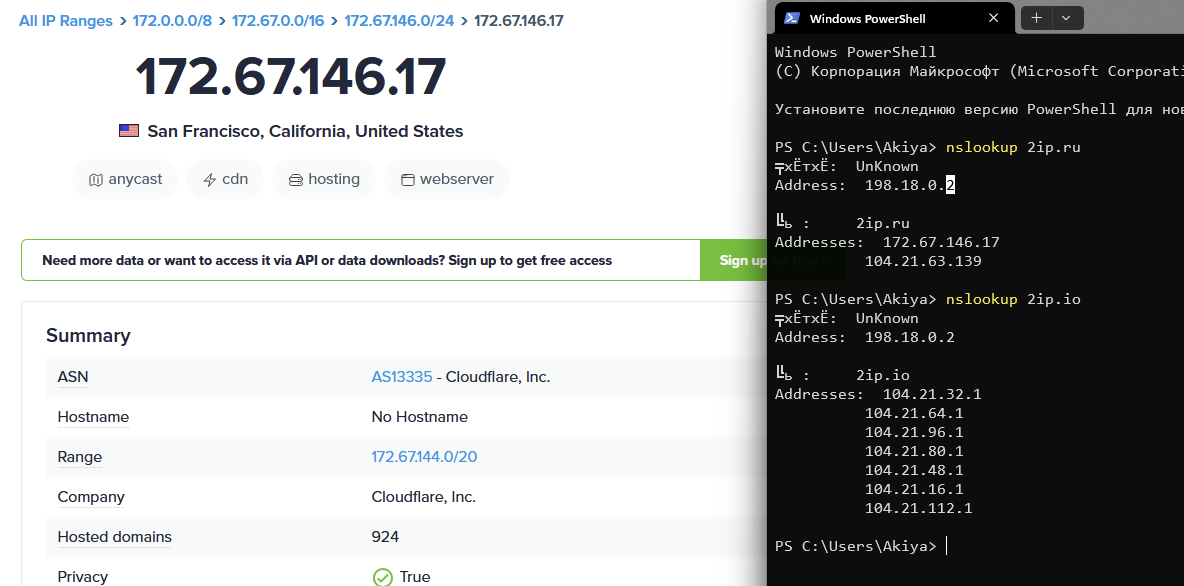Click address 104.21.112.1 in PowerShell
This screenshot has width=1184, height=586.
point(918,508)
